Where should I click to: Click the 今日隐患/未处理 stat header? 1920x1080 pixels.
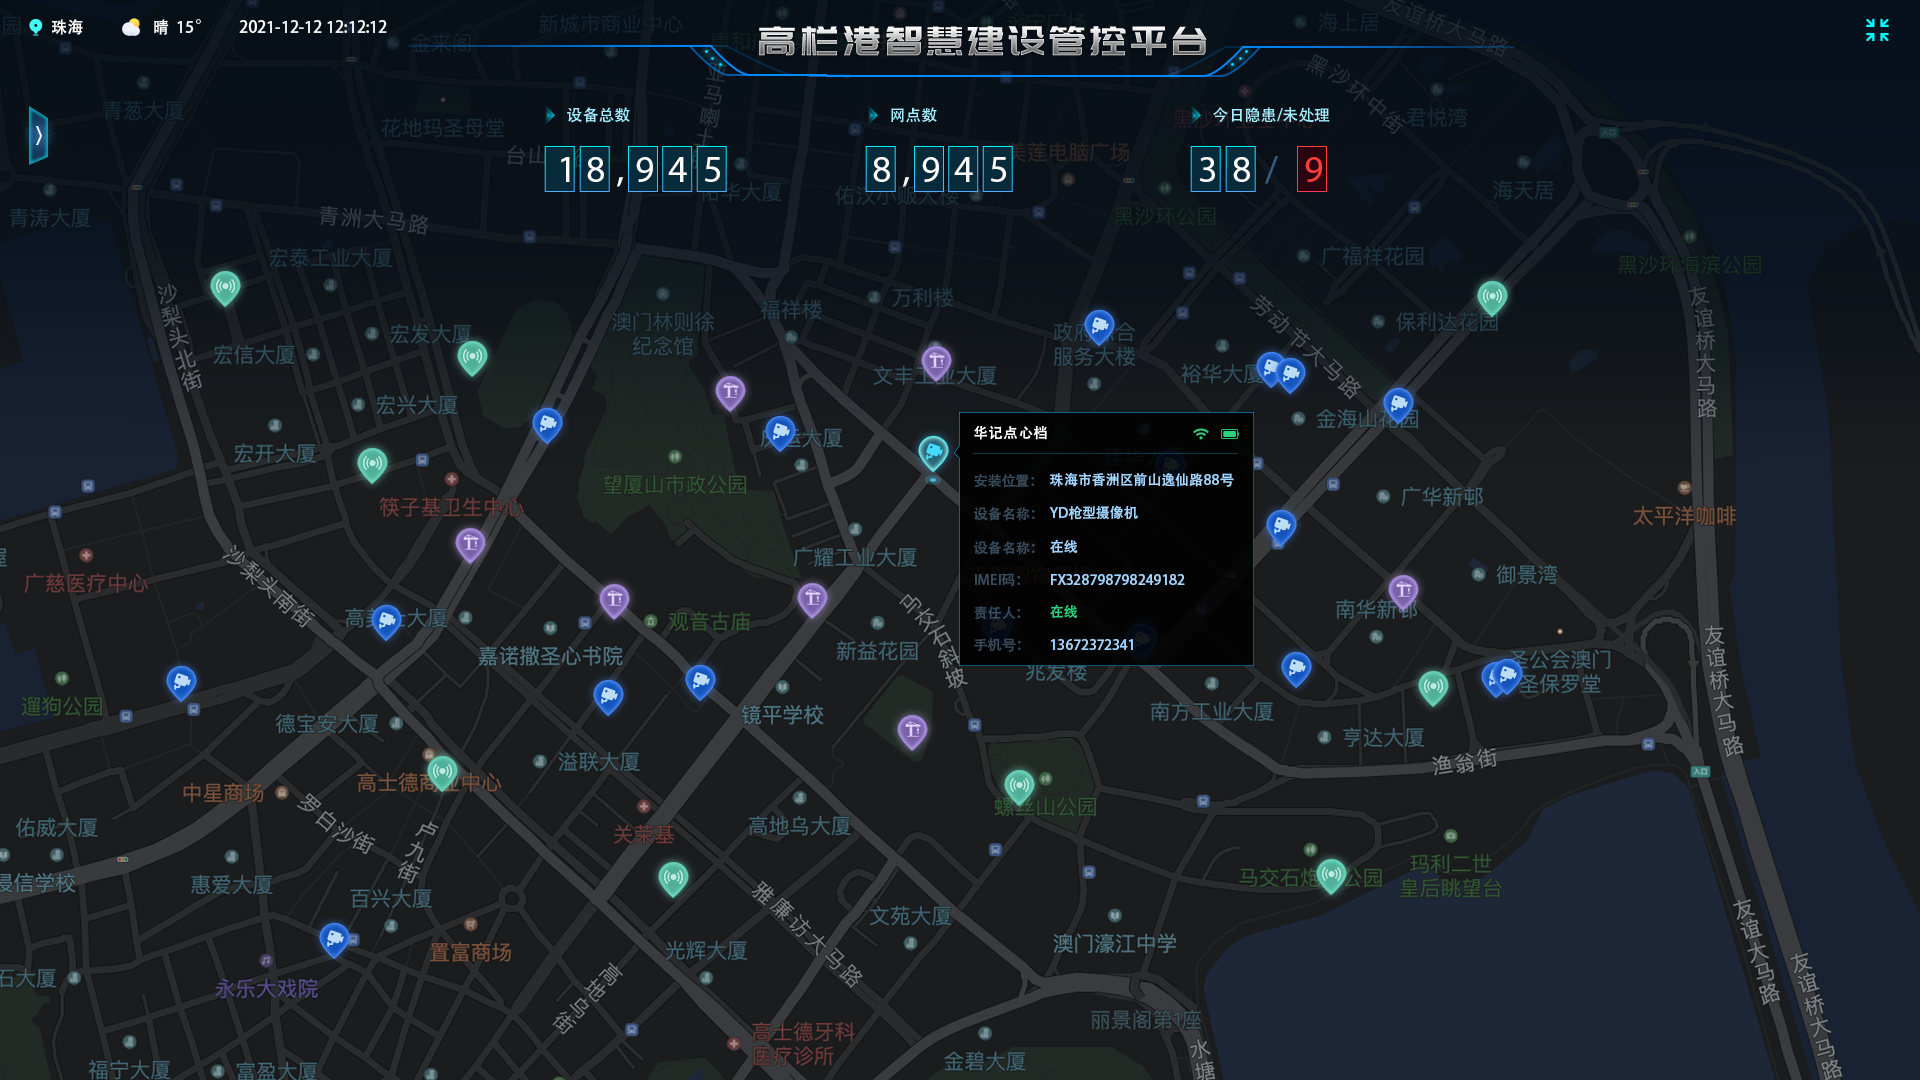pyautogui.click(x=1270, y=115)
